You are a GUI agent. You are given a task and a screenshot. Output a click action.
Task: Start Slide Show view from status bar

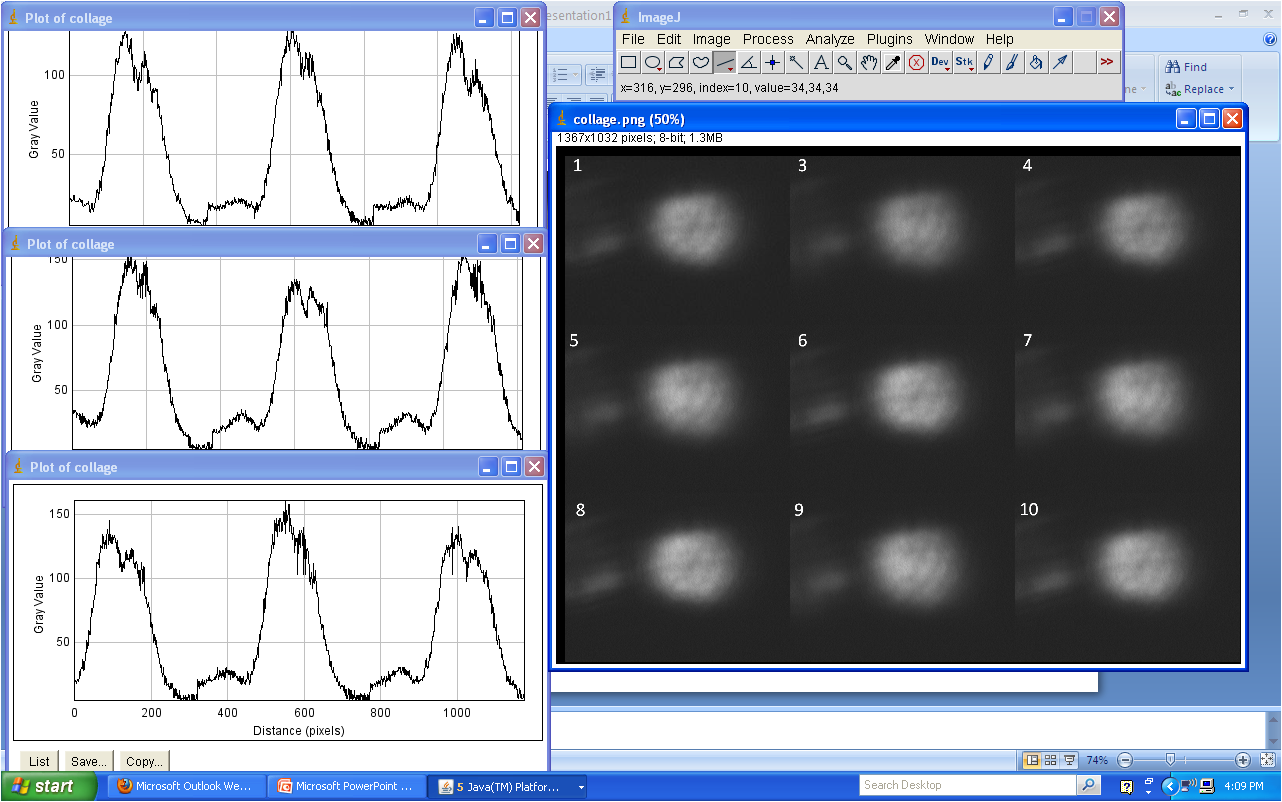tap(1069, 760)
